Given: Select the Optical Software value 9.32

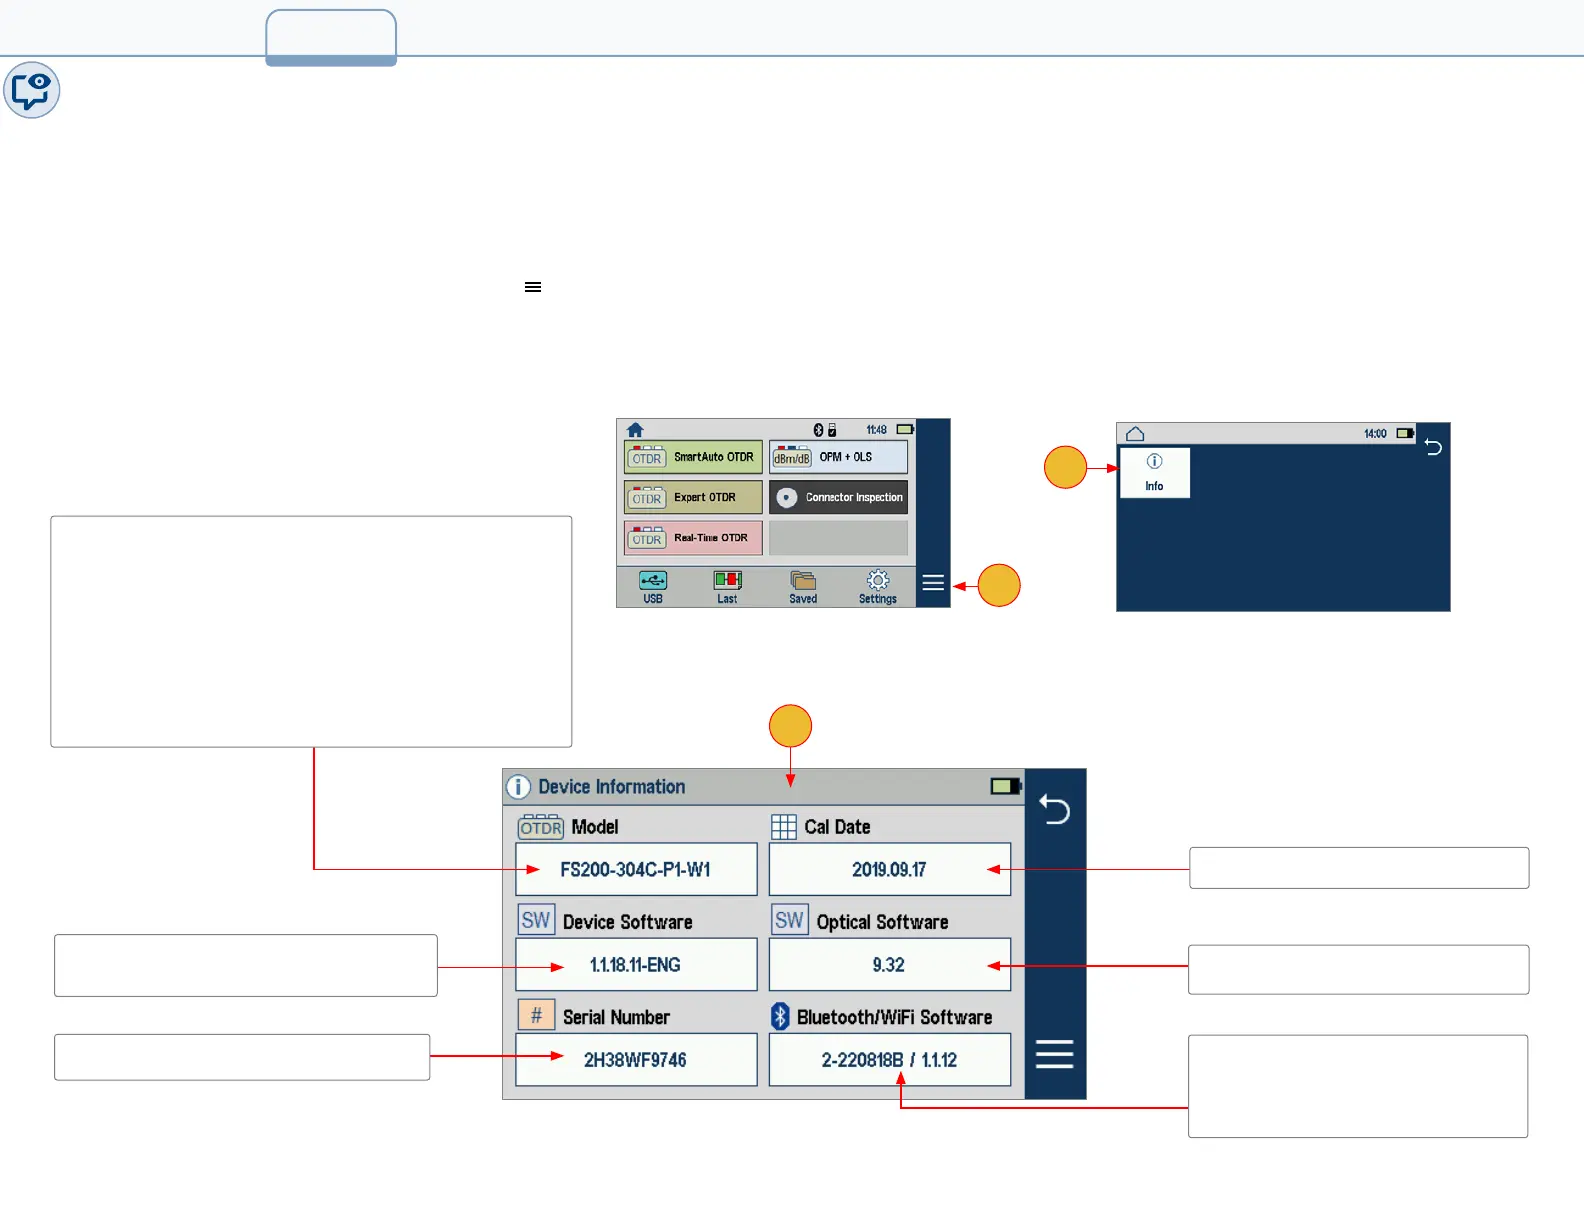Looking at the screenshot, I should click(890, 964).
